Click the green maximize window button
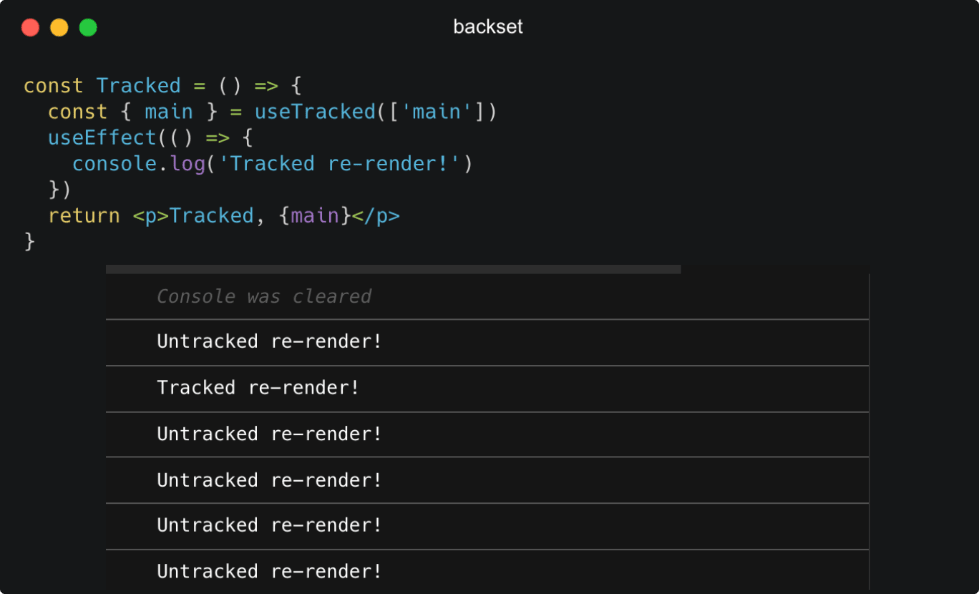 88,27
